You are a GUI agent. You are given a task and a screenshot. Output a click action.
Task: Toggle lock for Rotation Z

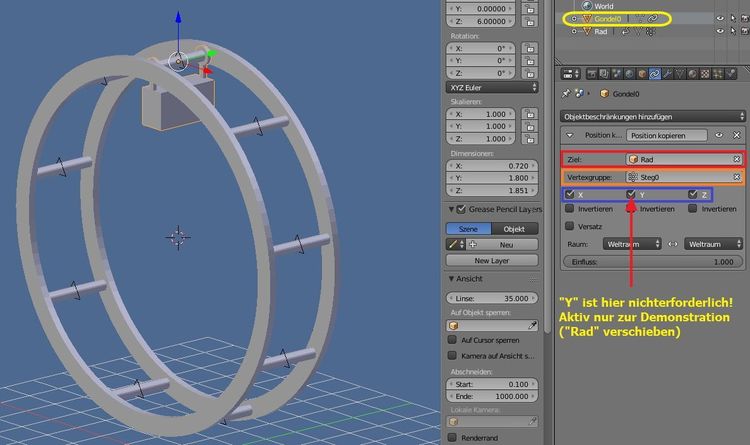pos(529,73)
